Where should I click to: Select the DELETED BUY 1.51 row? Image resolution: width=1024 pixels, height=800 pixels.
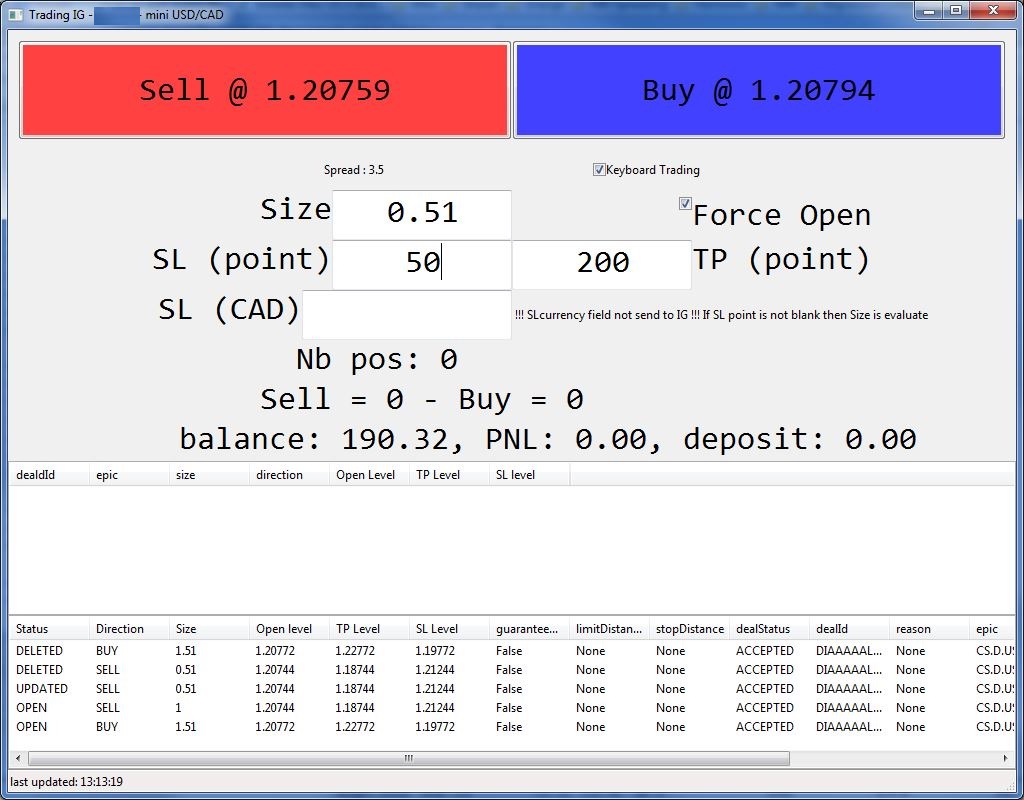click(x=512, y=651)
